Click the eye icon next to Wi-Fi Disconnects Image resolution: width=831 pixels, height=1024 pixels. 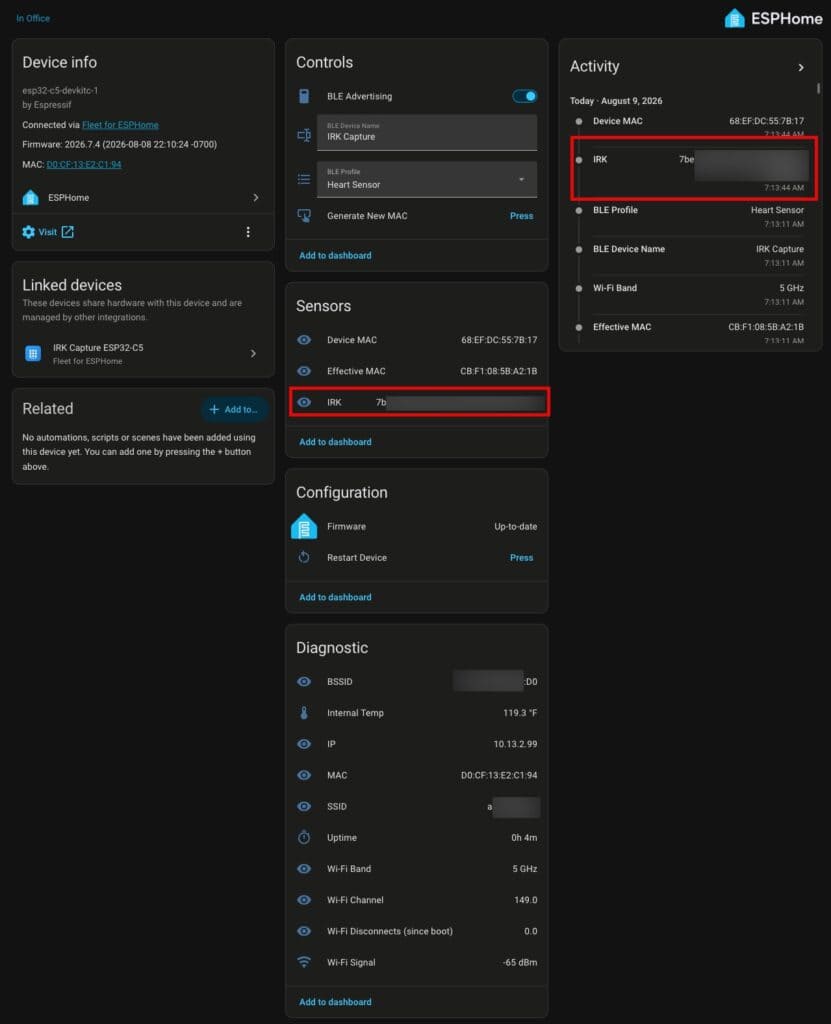coord(304,931)
